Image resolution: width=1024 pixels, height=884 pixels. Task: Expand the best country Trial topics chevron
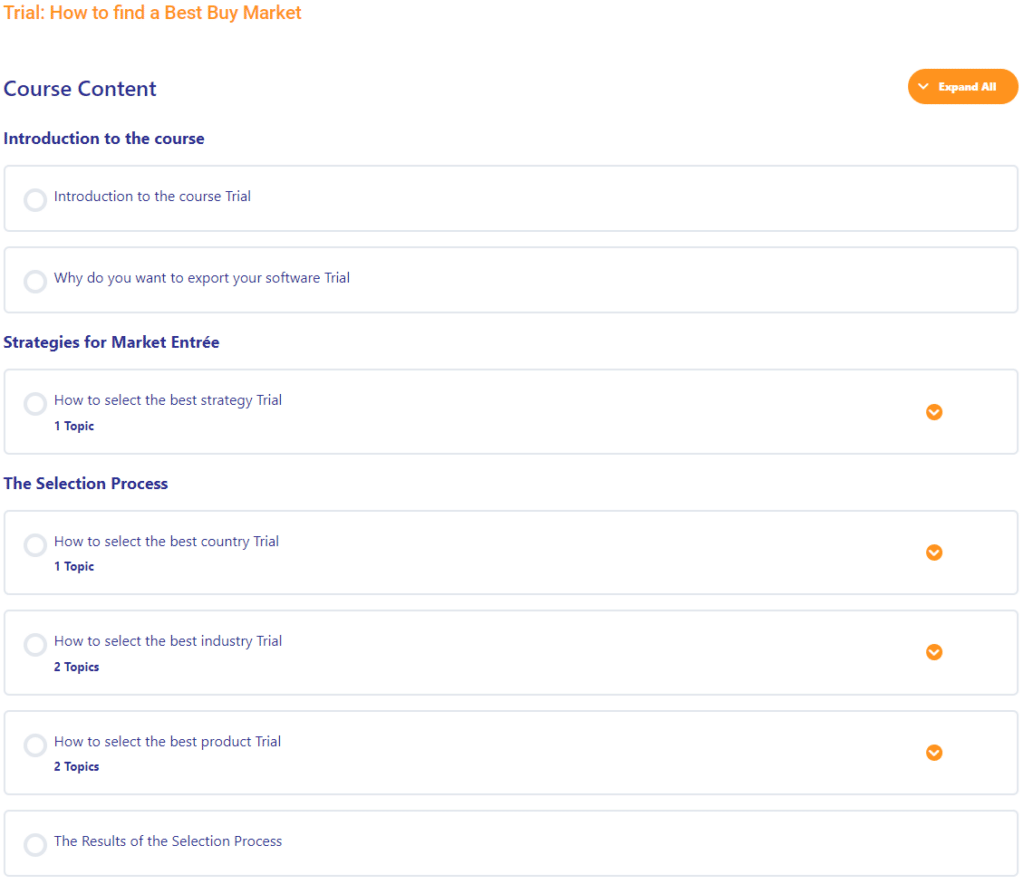934,553
